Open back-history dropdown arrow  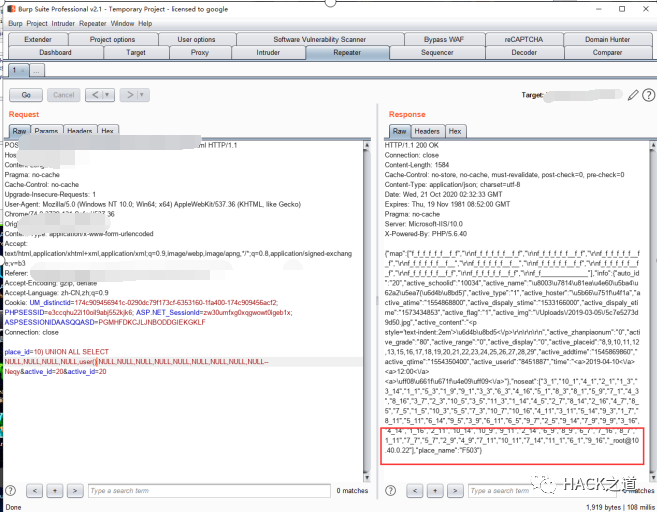pyautogui.click(x=108, y=95)
